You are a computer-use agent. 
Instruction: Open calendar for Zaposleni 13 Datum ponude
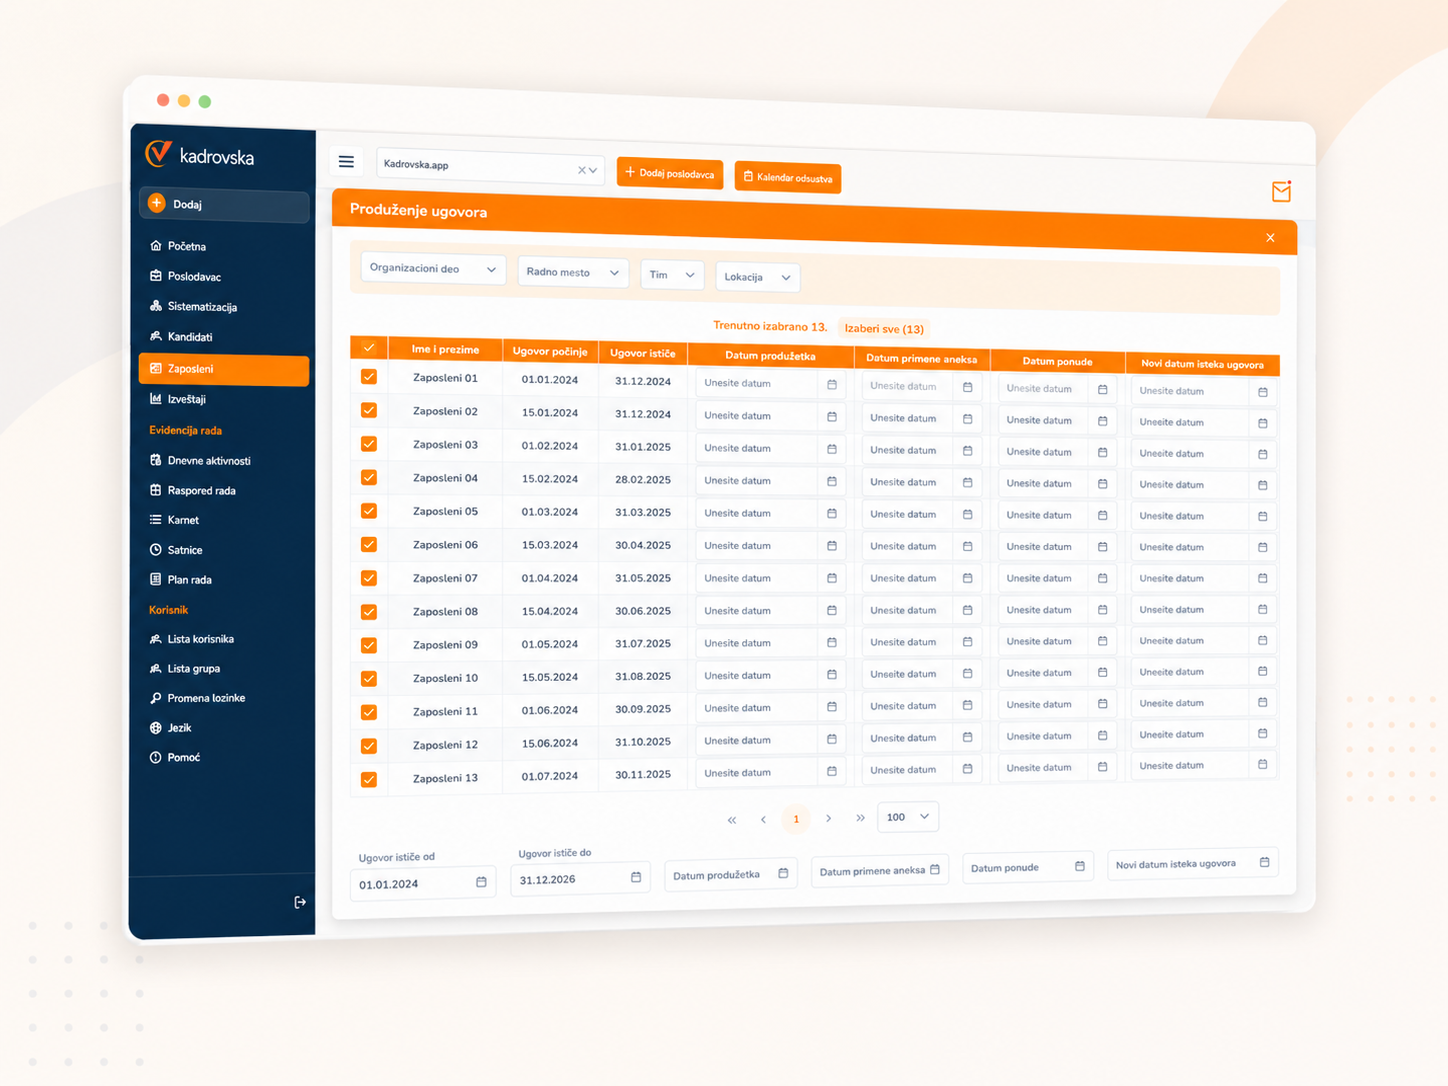[1102, 767]
